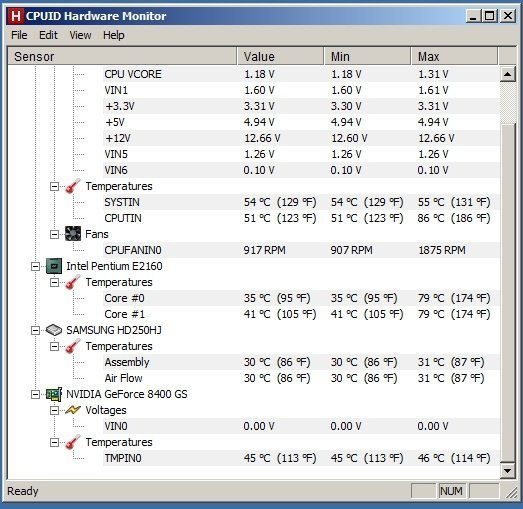Collapse the Intel Pentium E2160 node
The image size is (523, 509).
coord(35,267)
